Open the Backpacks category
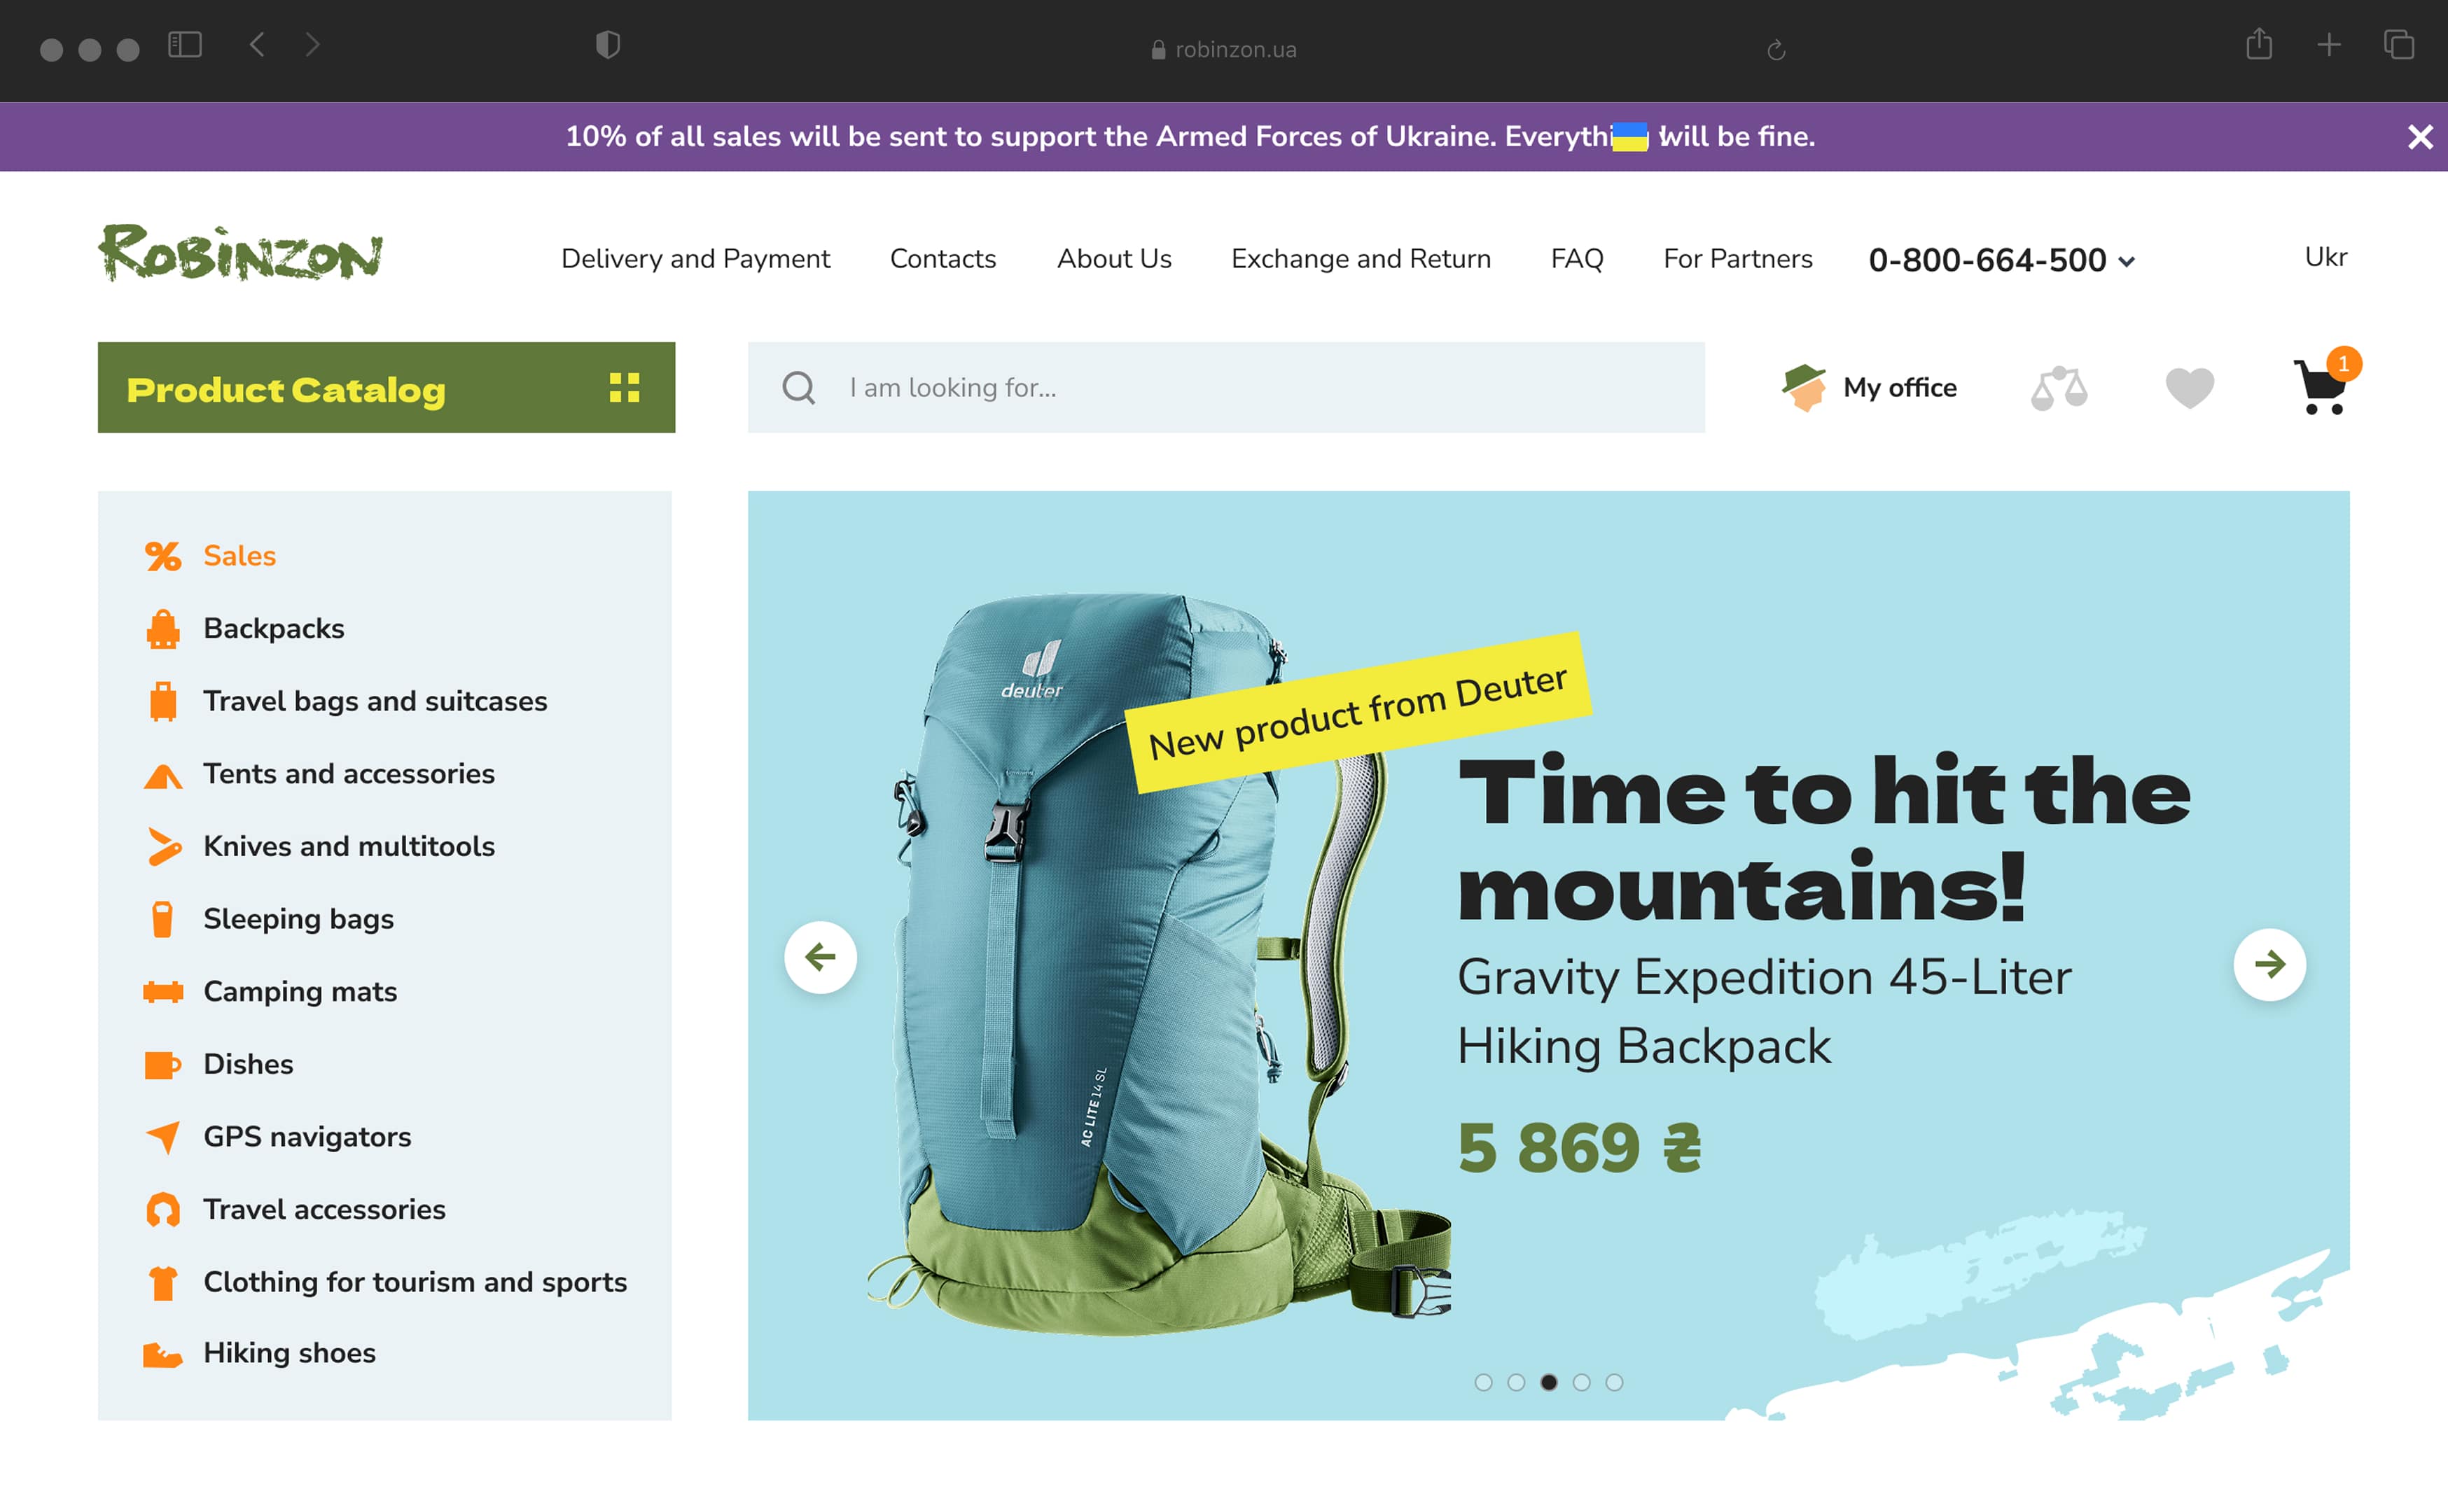This screenshot has height=1512, width=2448. point(273,628)
